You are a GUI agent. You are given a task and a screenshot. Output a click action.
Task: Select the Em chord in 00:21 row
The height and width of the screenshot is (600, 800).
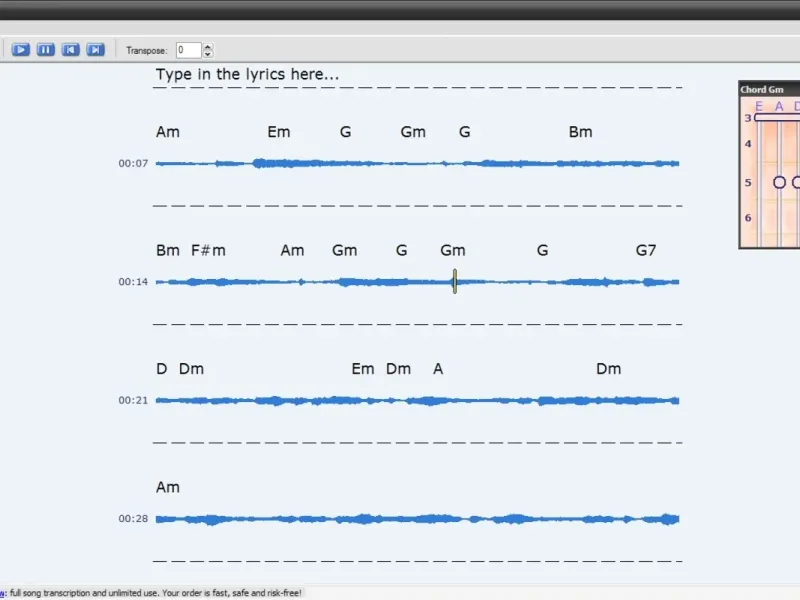point(363,369)
